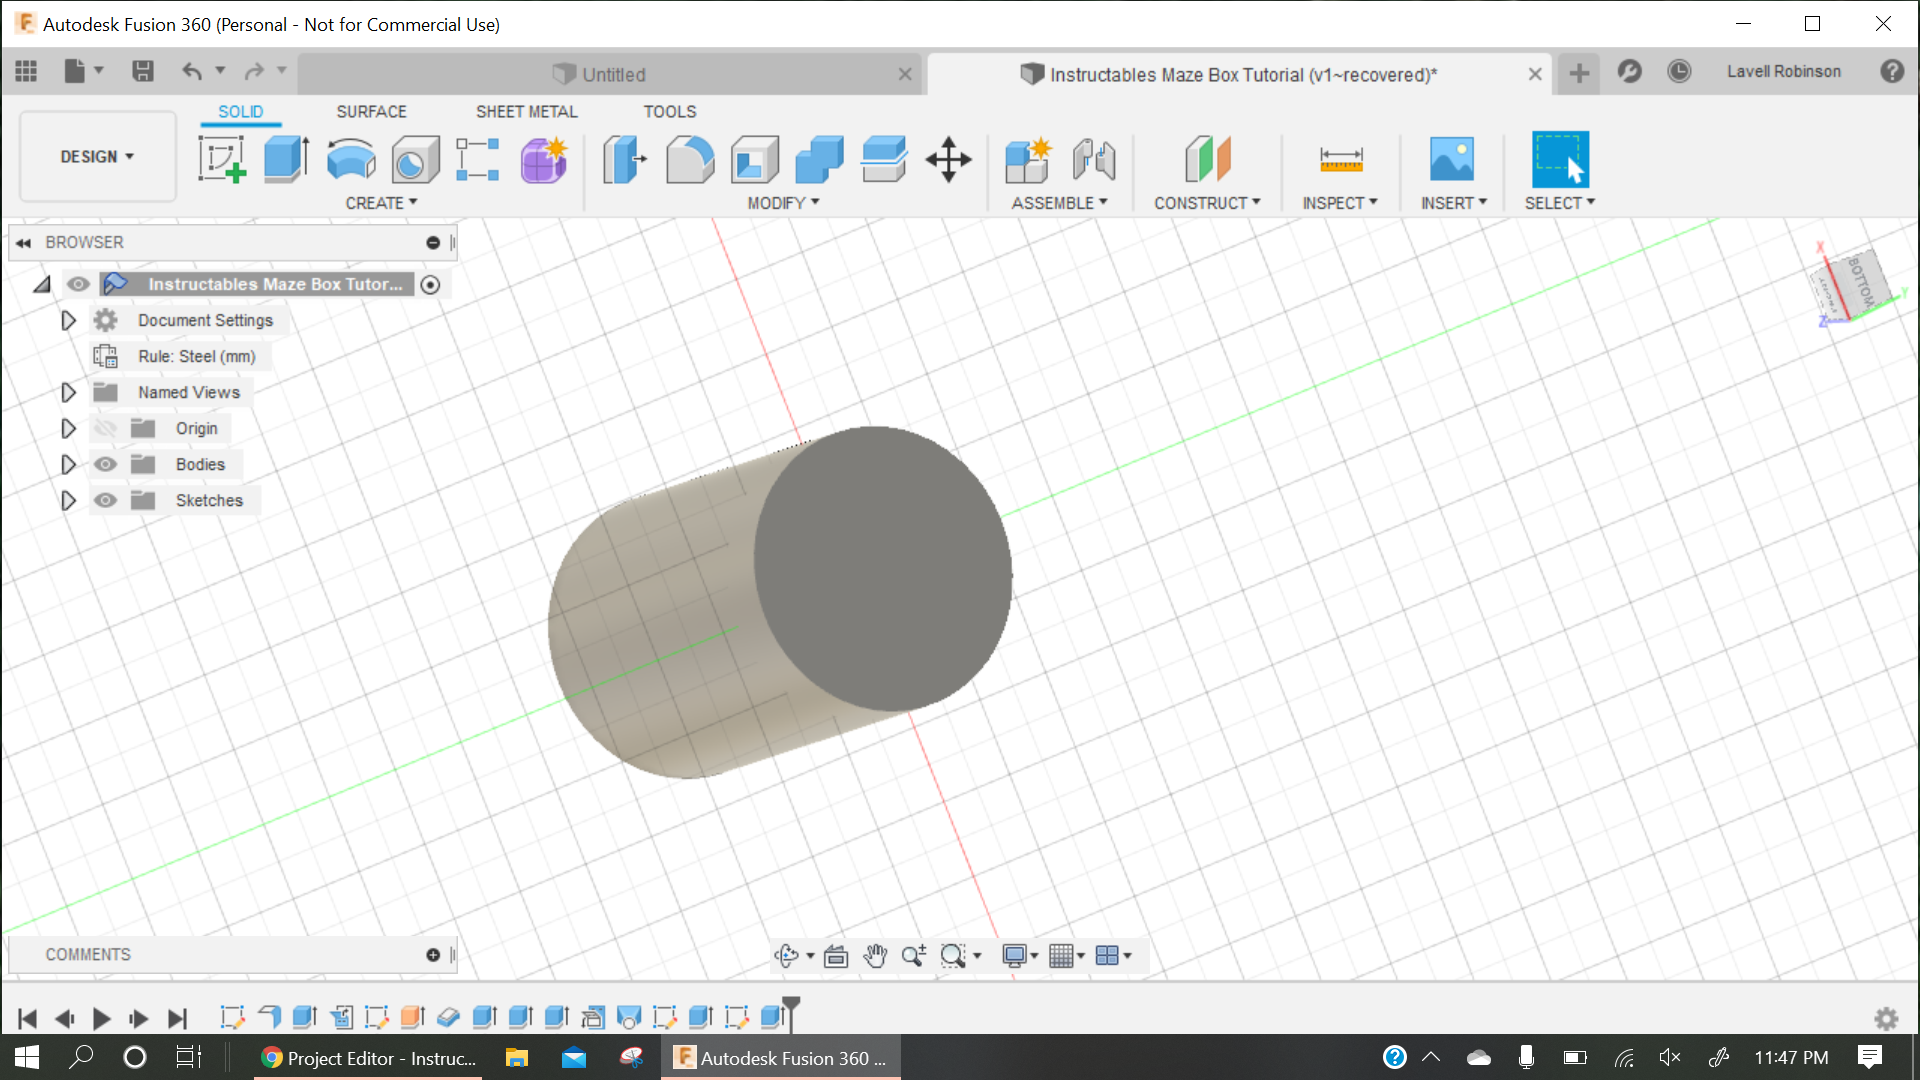Switch to the TOOLS tab

click(x=669, y=112)
